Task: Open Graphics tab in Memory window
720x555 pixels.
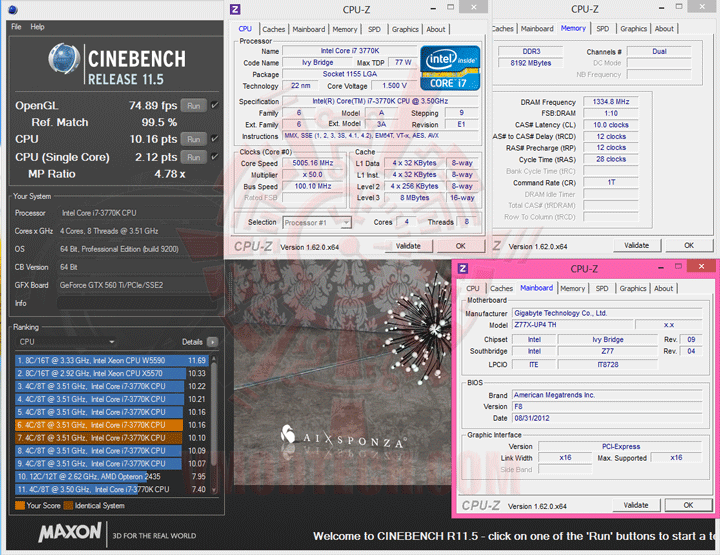Action: (633, 28)
